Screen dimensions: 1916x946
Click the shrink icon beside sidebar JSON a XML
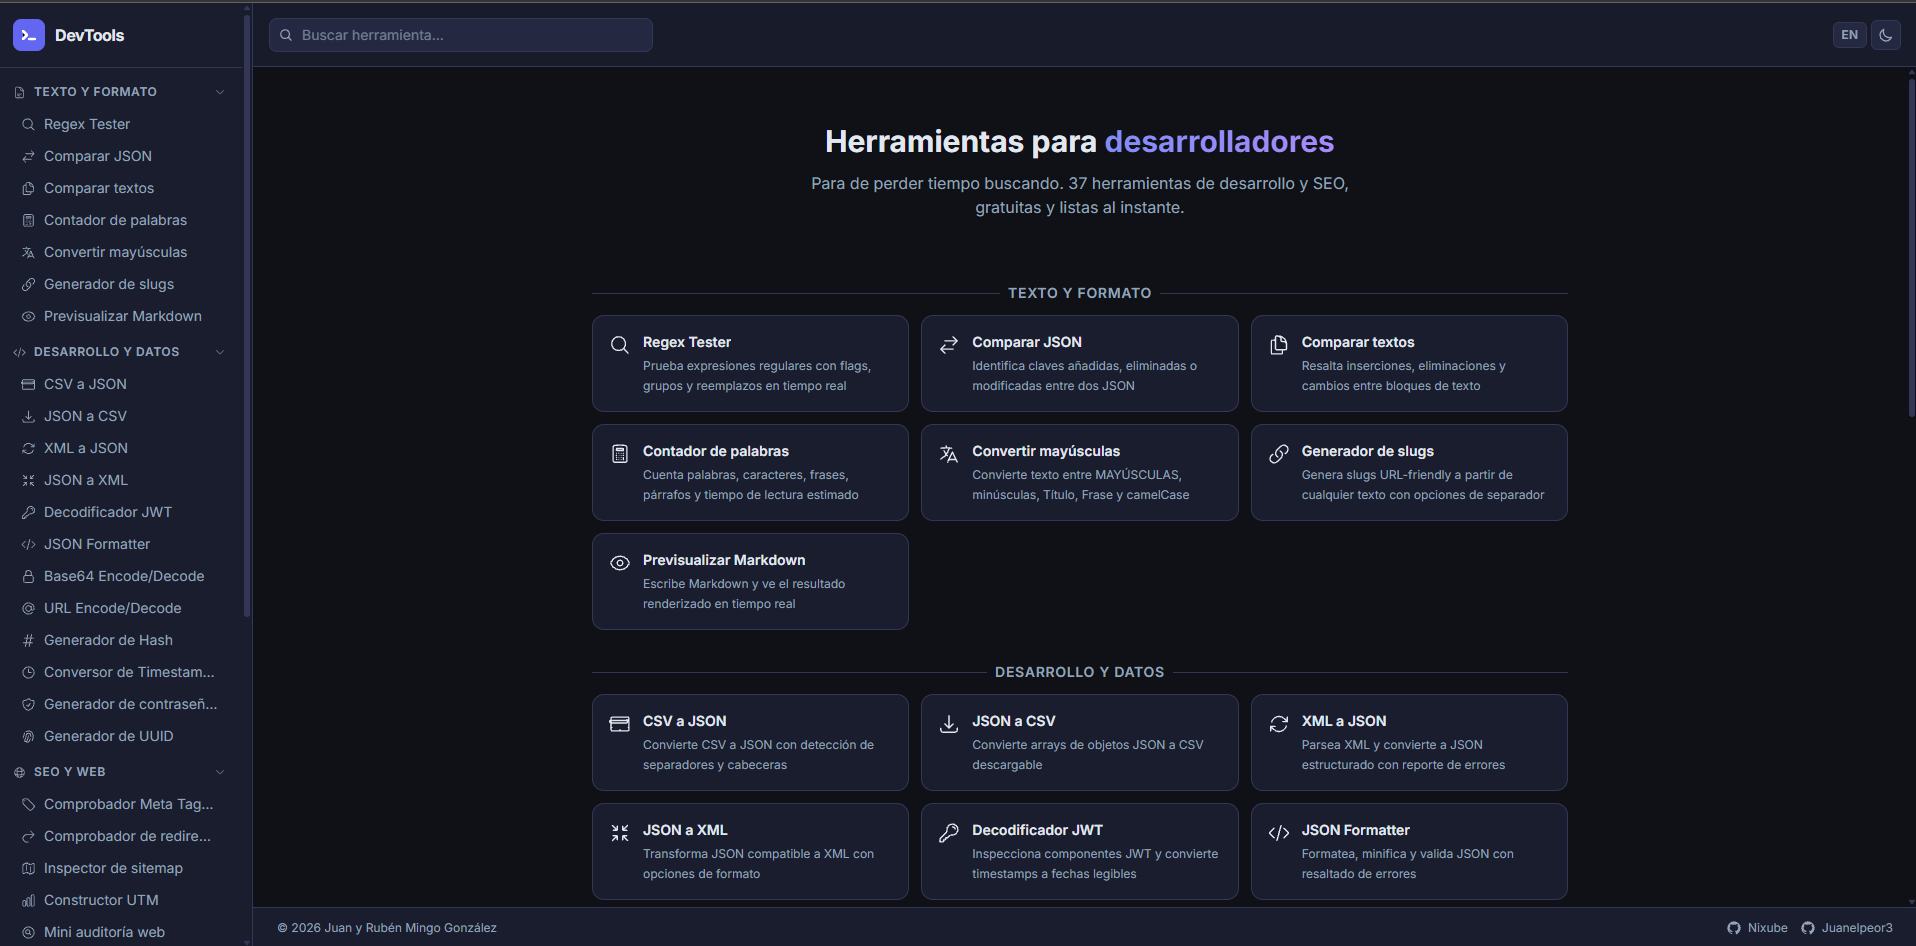[x=28, y=480]
